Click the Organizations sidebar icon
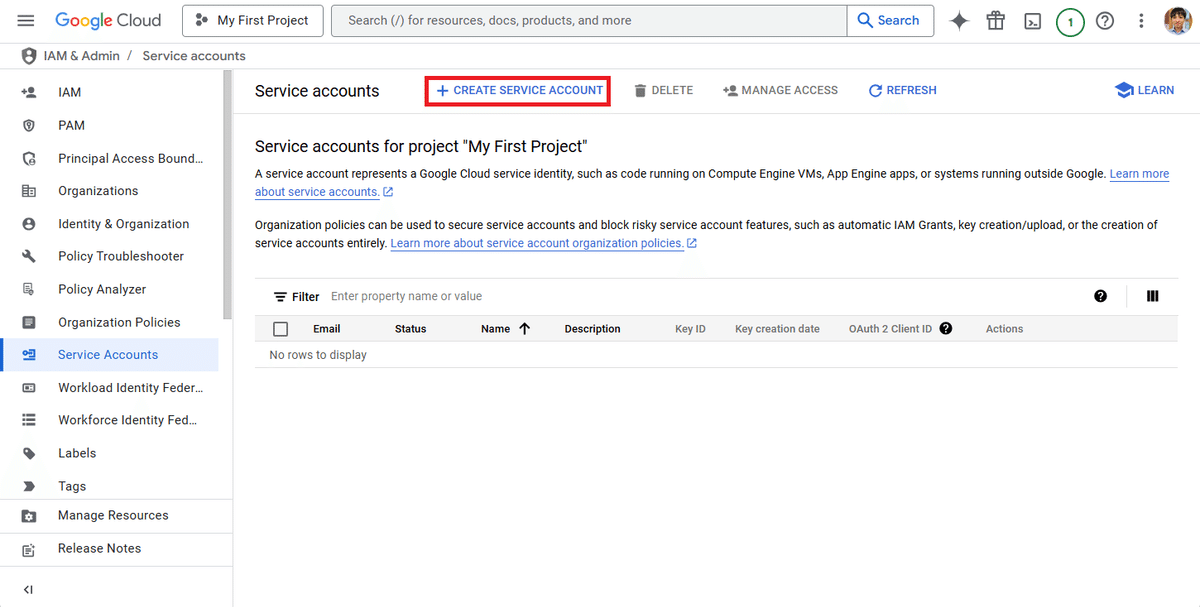This screenshot has height=607, width=1200. coord(29,191)
